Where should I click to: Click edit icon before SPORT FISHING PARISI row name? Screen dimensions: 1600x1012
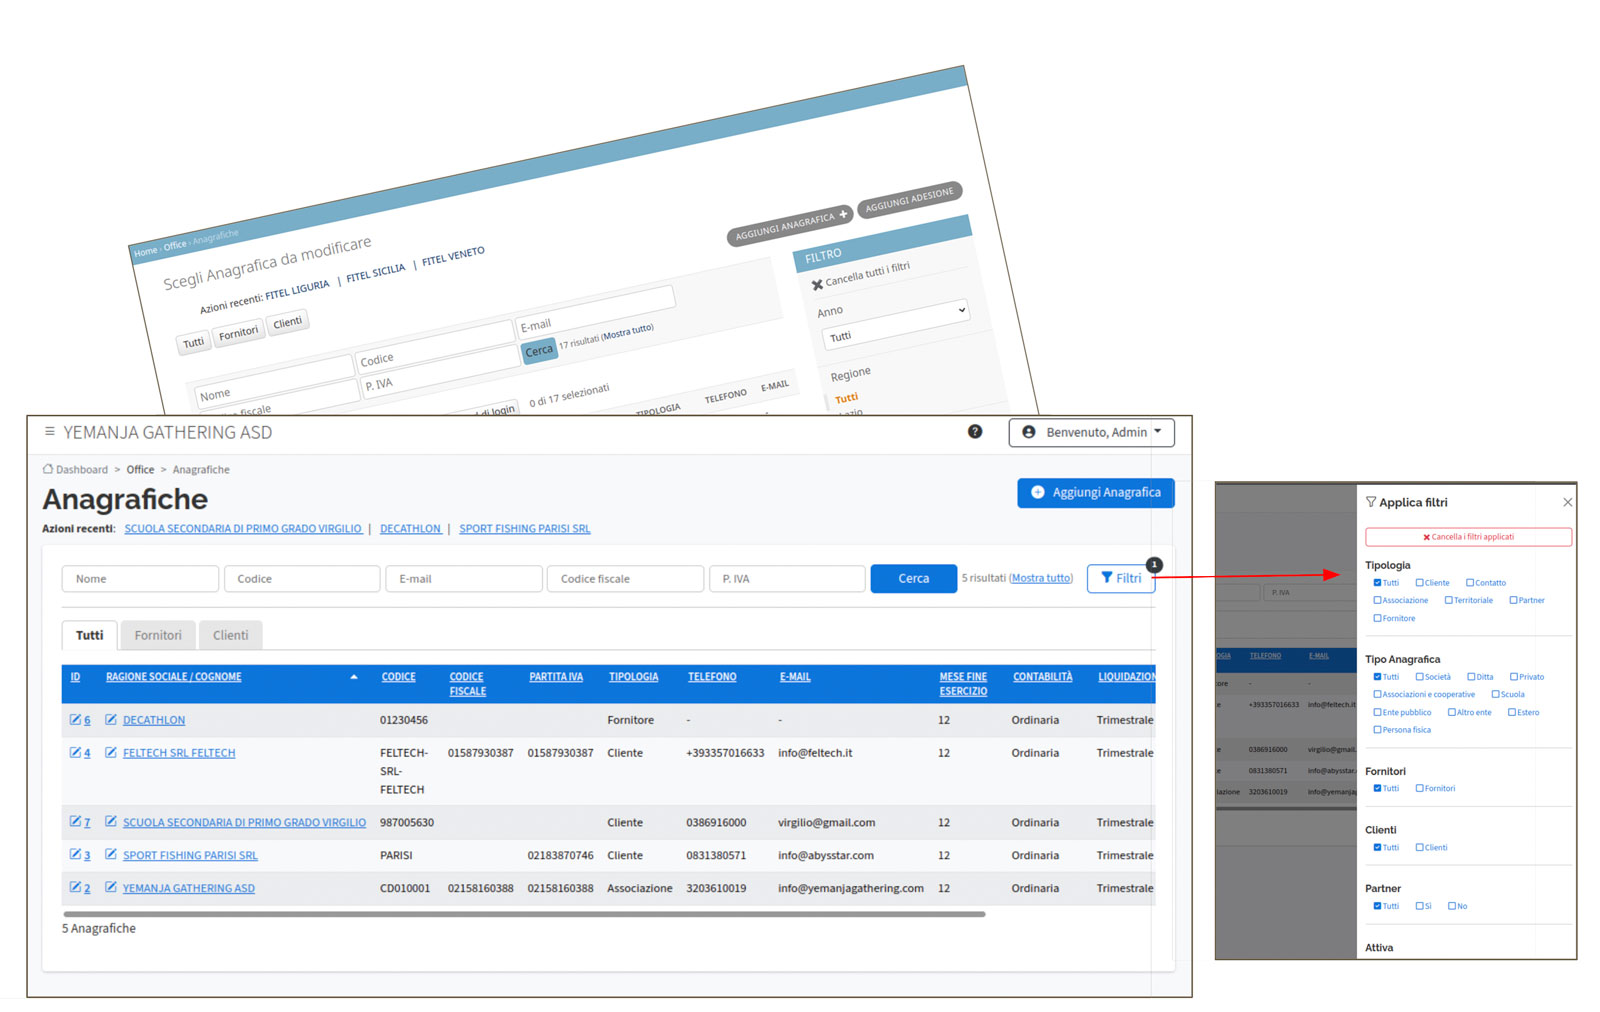111,855
